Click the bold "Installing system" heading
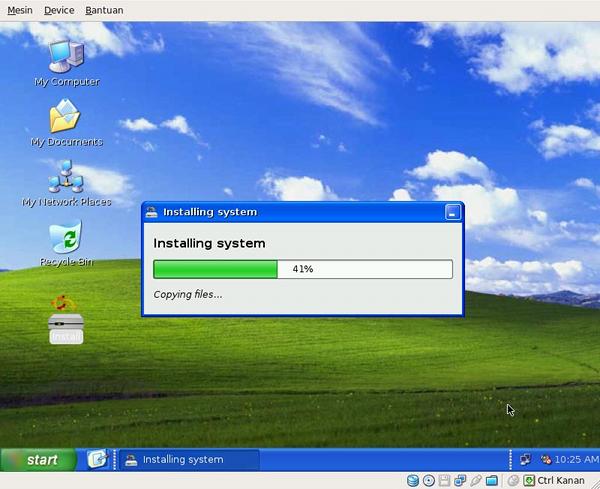 [x=209, y=243]
